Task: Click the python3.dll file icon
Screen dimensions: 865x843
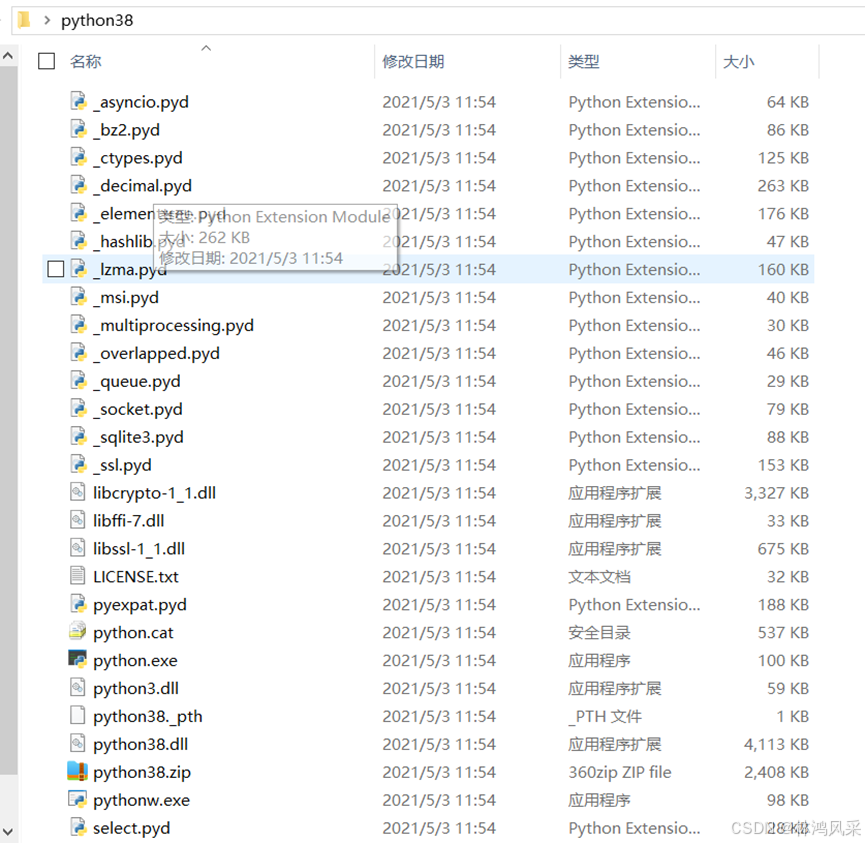Action: 78,688
